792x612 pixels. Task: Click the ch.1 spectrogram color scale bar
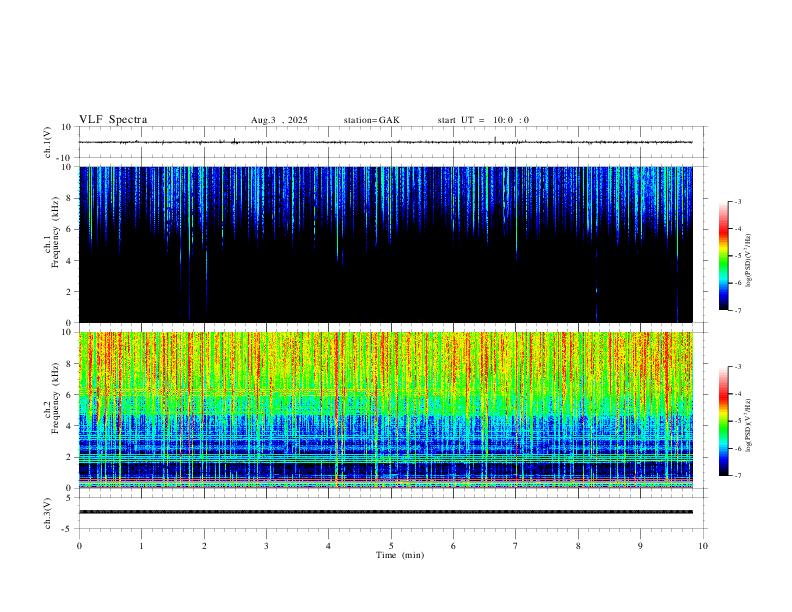723,256
